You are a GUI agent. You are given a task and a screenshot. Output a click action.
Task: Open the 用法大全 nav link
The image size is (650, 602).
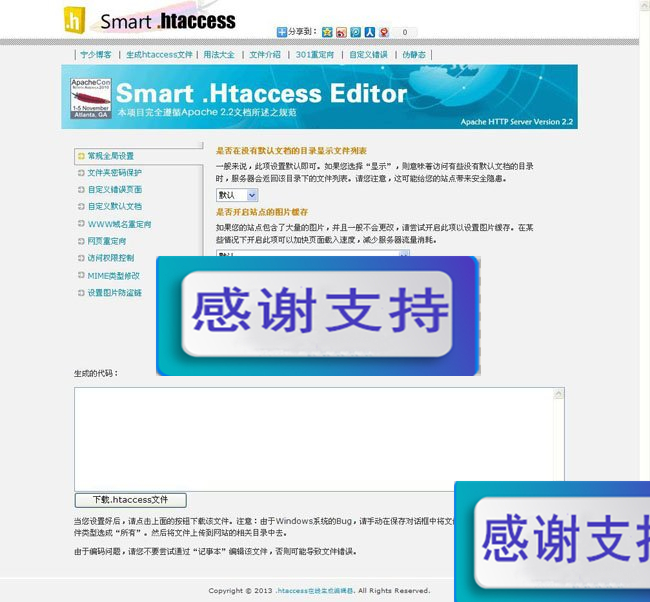(219, 55)
